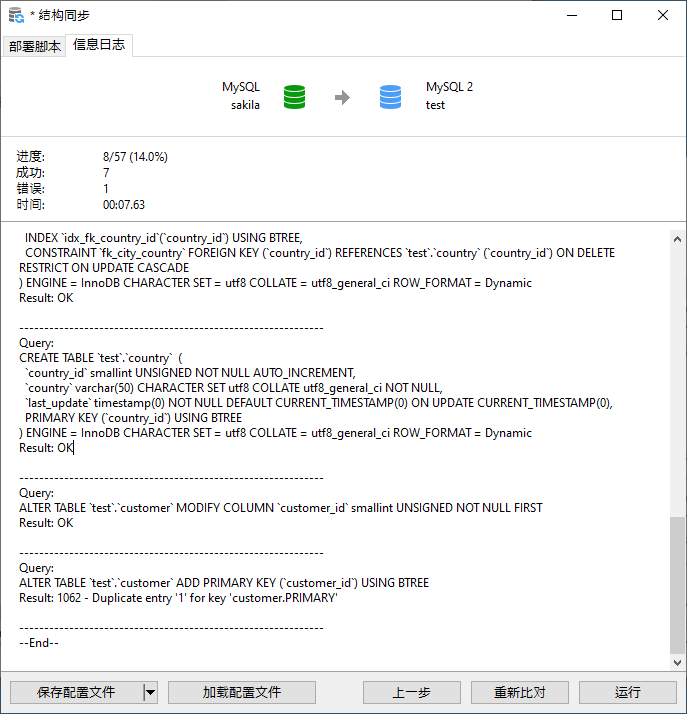This screenshot has height=714, width=687.
Task: Click the log scrollbar up arrow
Action: [x=677, y=239]
